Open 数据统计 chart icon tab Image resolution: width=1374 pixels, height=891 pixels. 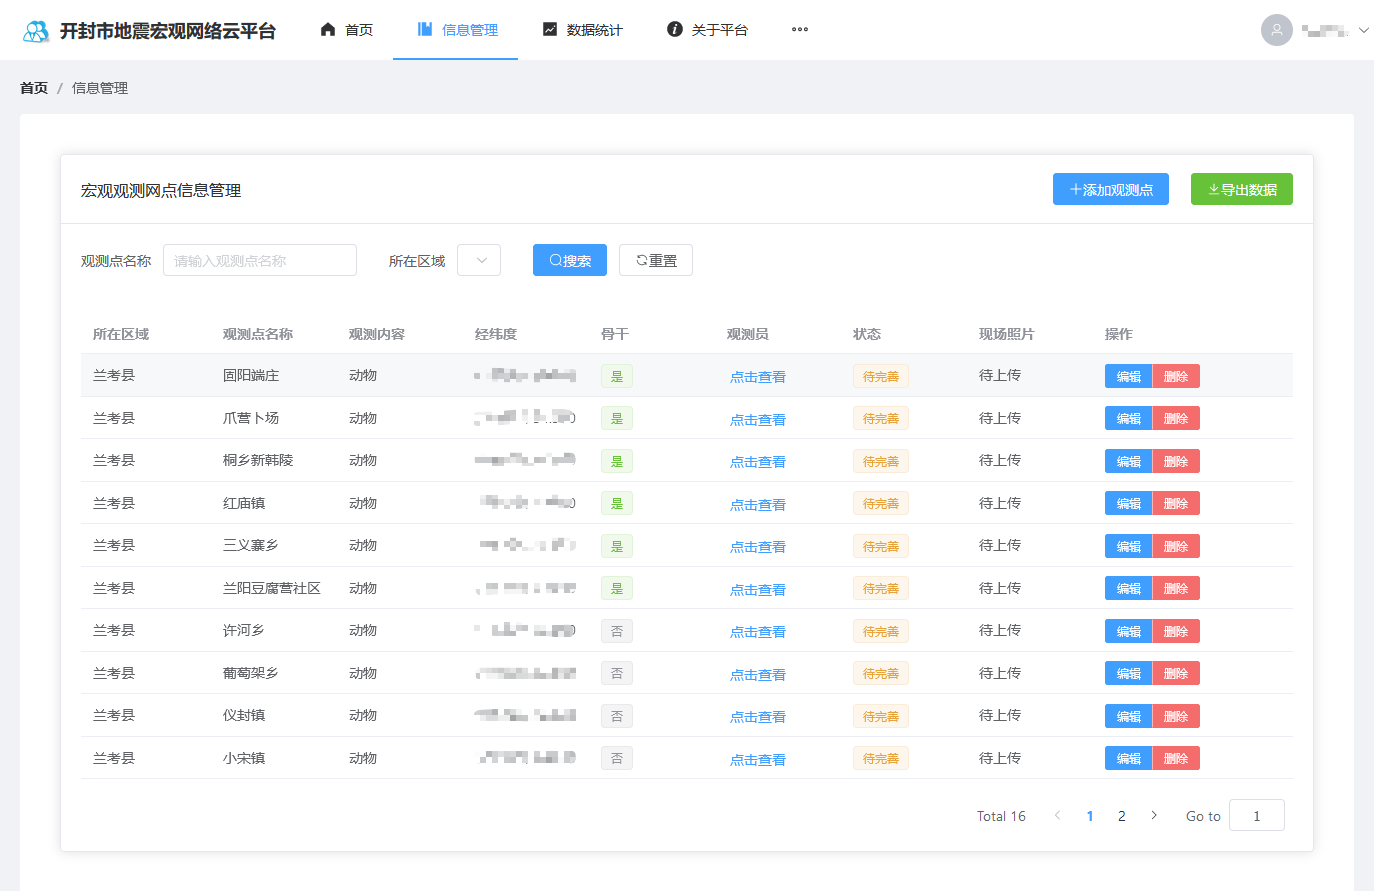pyautogui.click(x=550, y=30)
